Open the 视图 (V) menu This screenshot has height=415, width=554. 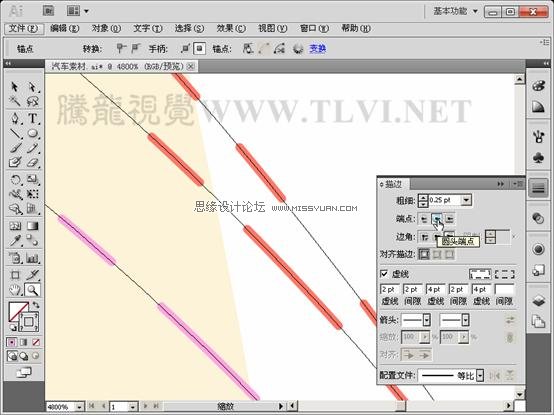click(272, 28)
